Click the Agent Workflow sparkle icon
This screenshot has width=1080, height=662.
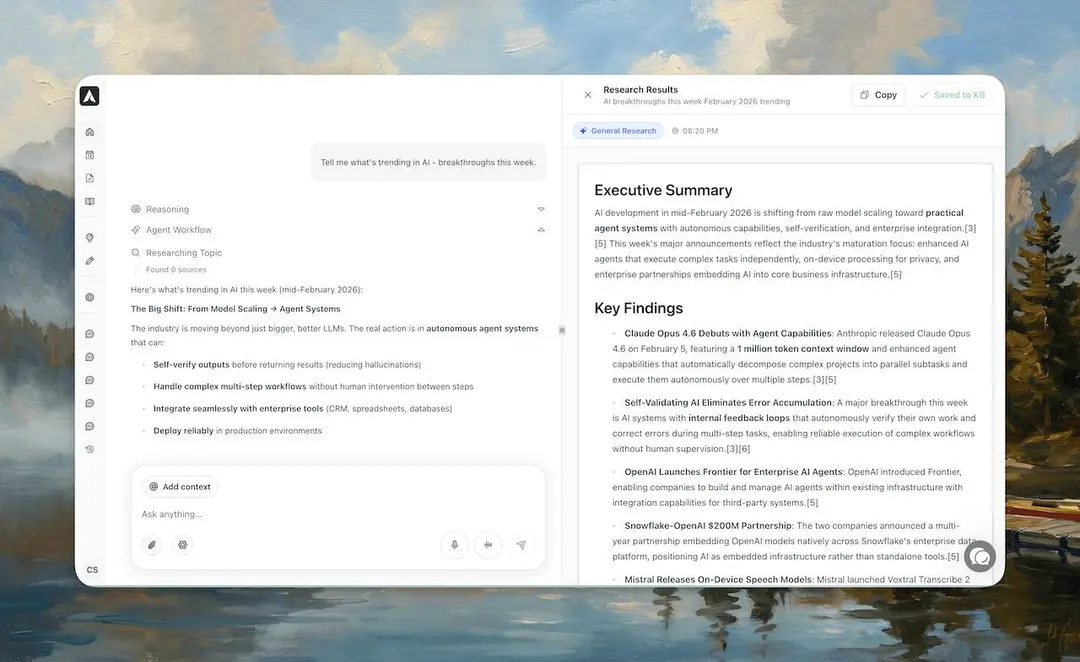tap(136, 229)
